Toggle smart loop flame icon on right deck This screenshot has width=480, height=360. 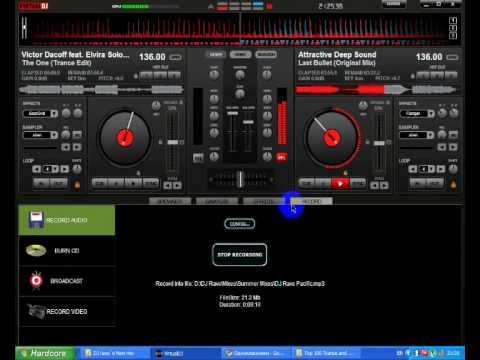click(453, 184)
